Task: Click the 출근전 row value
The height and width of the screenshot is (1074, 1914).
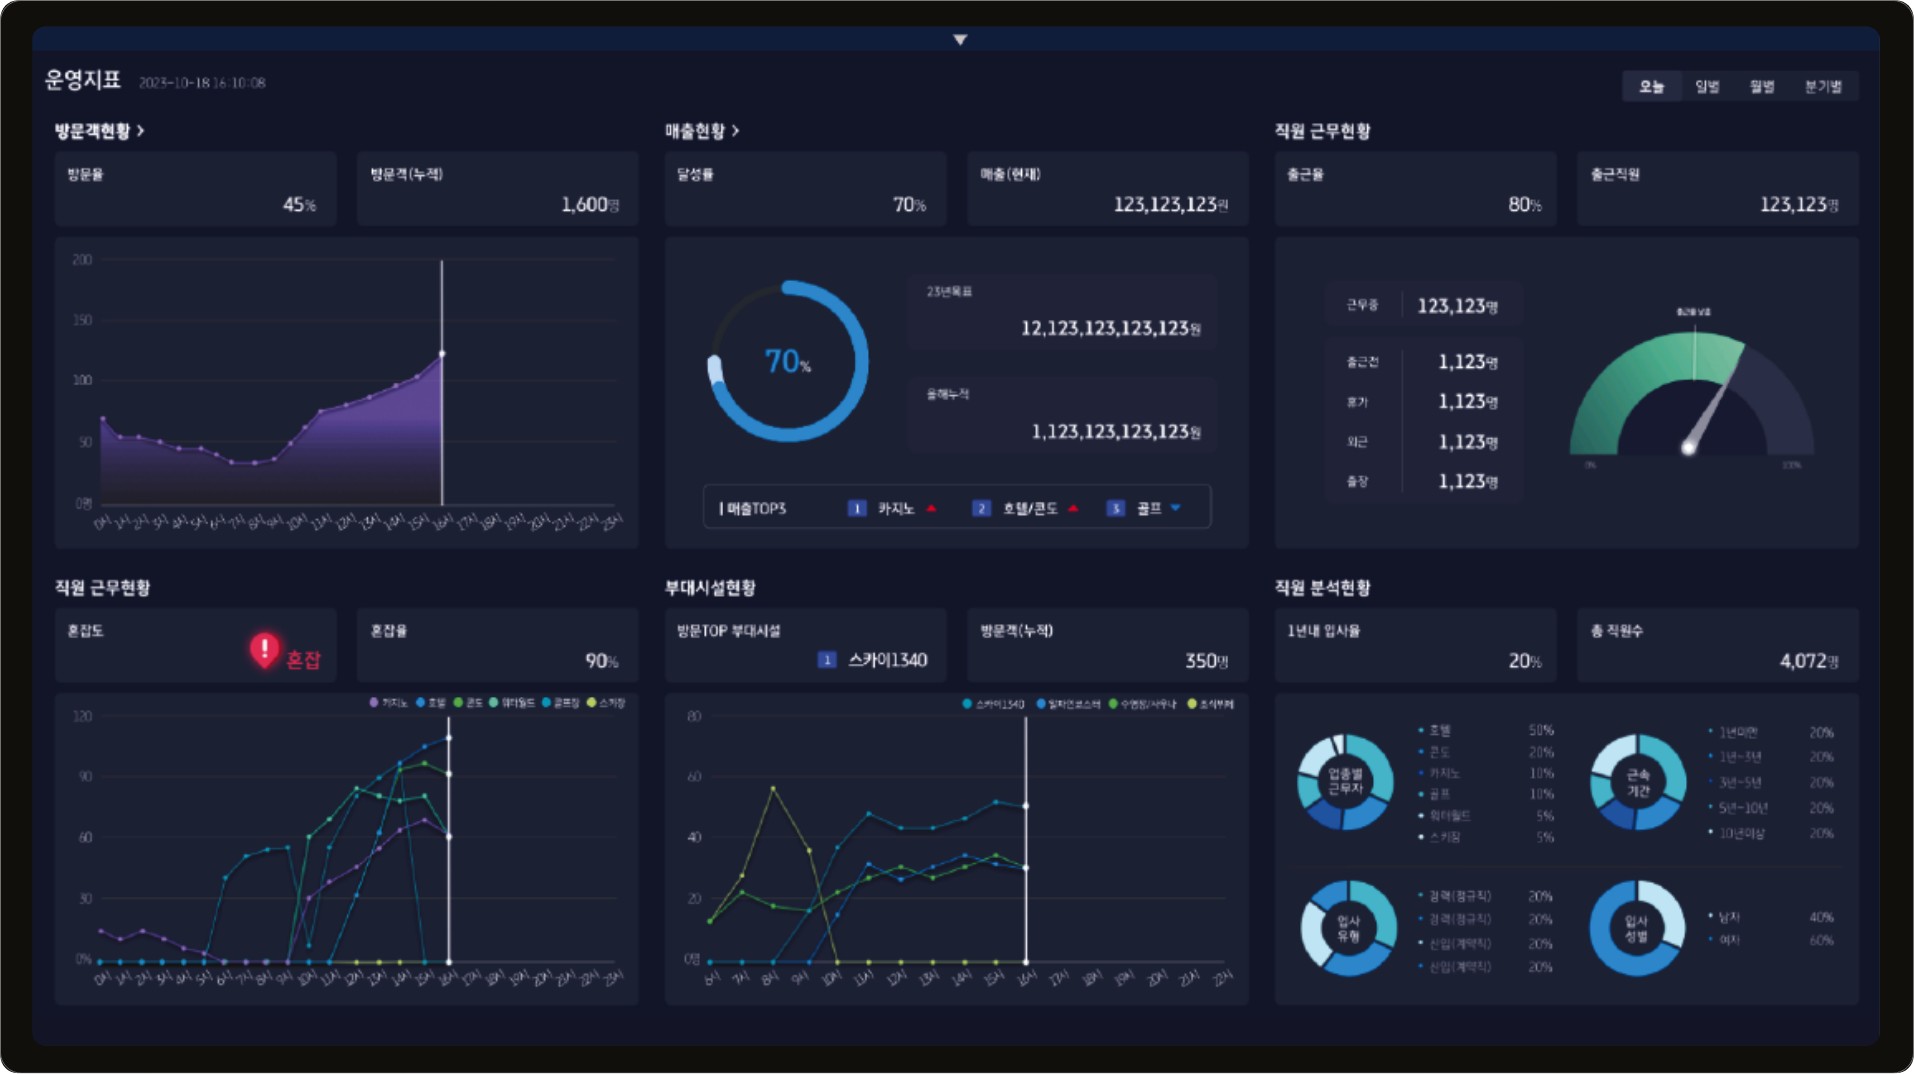Action: [1468, 362]
